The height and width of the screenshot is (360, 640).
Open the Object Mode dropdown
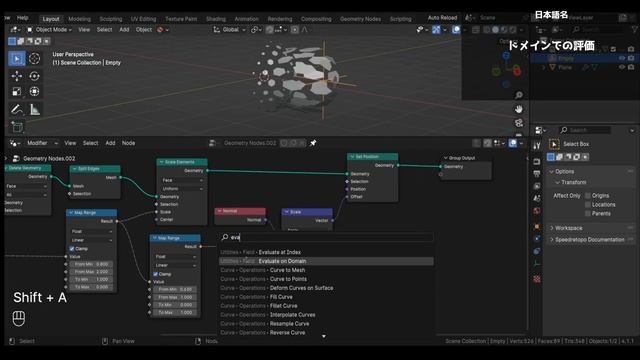[x=49, y=30]
